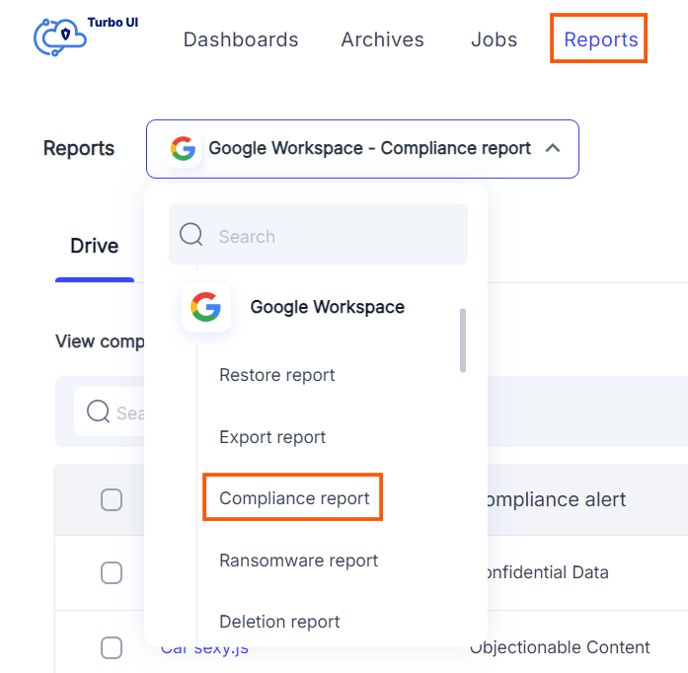Screen dimensions: 688x673
Task: Check the Objectionable Content row checkbox
Action: [111, 648]
